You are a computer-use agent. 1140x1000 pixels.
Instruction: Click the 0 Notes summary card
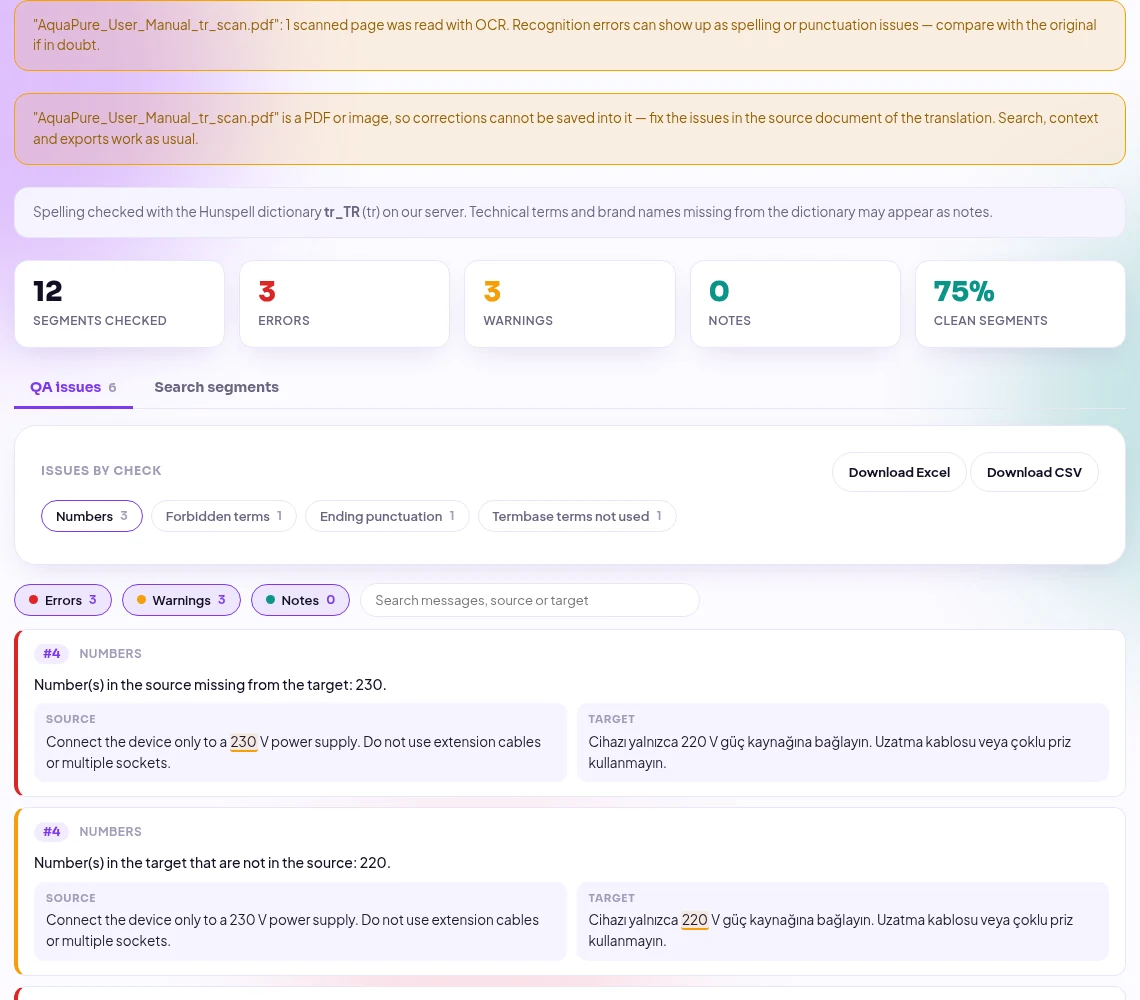pyautogui.click(x=795, y=304)
